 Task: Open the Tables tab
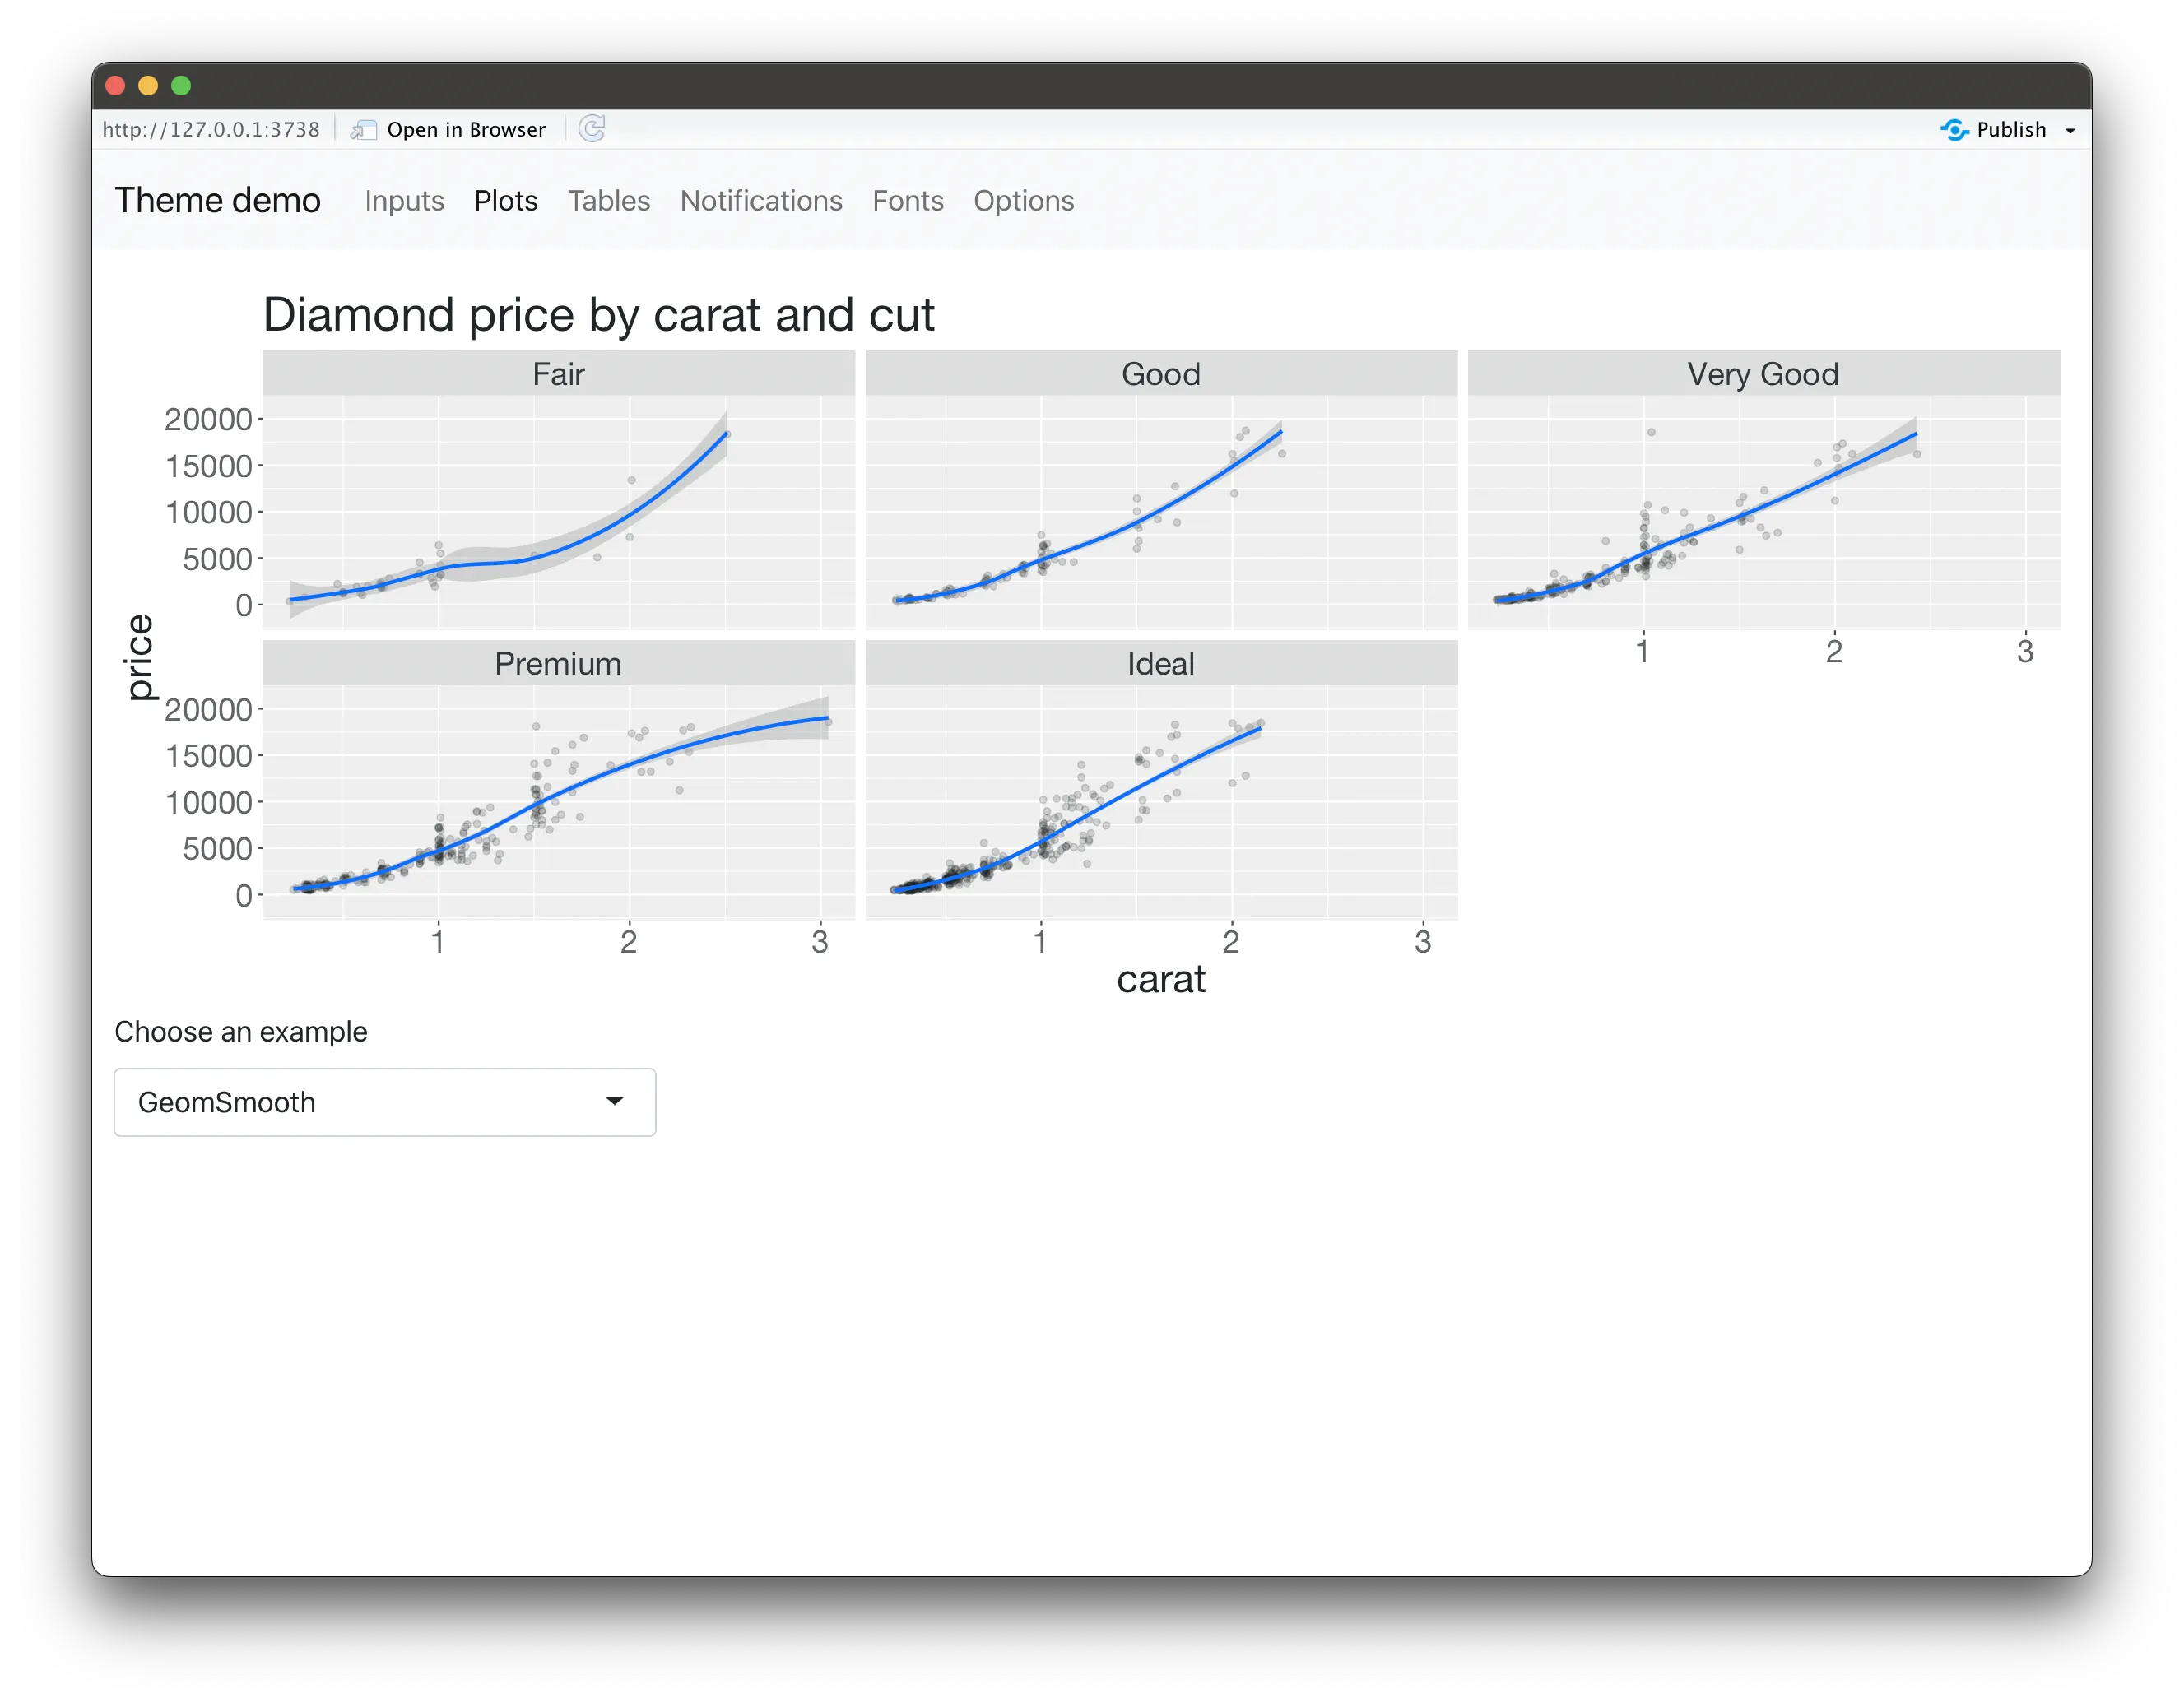[x=609, y=201]
